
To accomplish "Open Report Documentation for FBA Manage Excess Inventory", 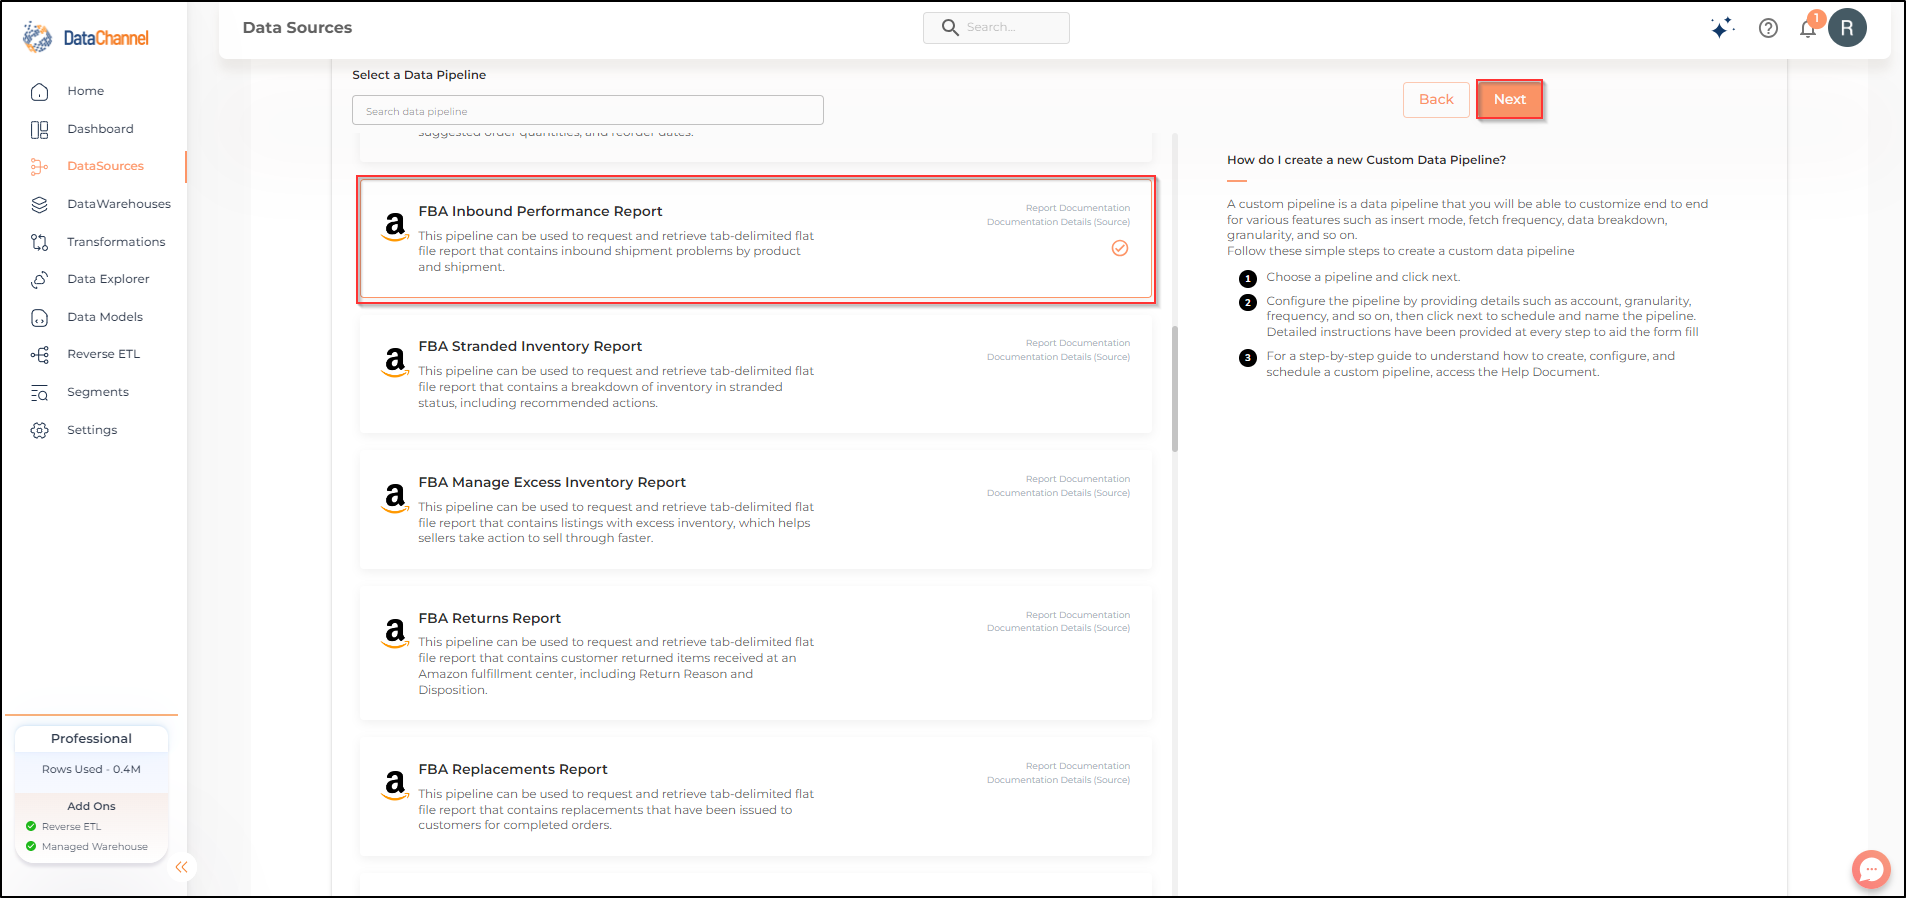I will [1078, 479].
